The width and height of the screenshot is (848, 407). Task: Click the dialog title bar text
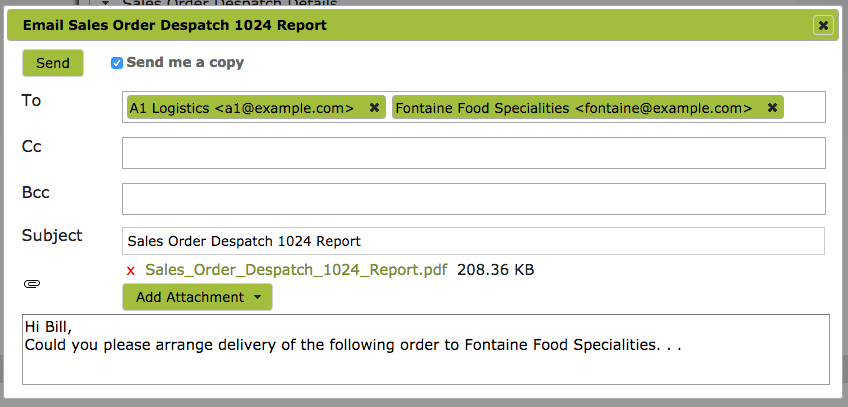click(175, 25)
